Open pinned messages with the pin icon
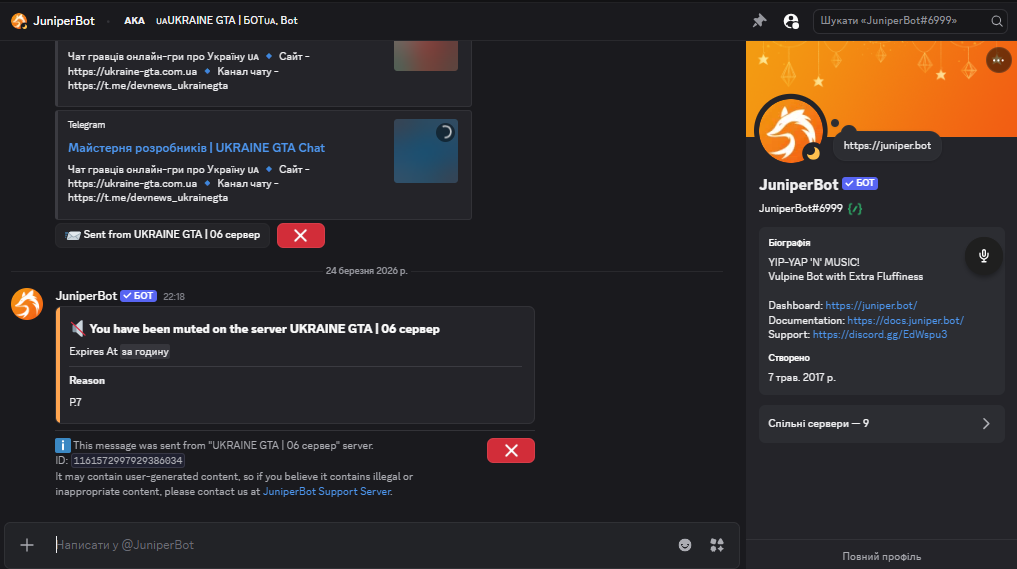Viewport: 1017px width, 569px height. tap(759, 21)
